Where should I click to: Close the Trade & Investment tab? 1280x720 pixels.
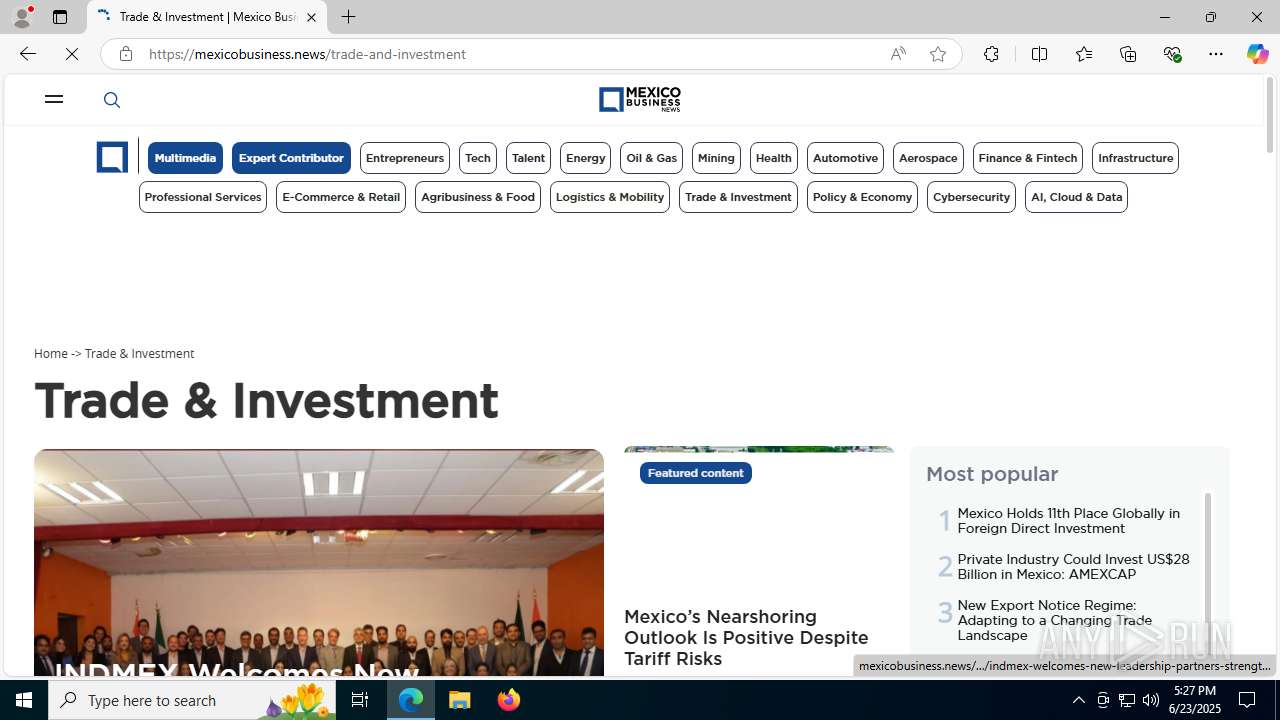tap(311, 17)
